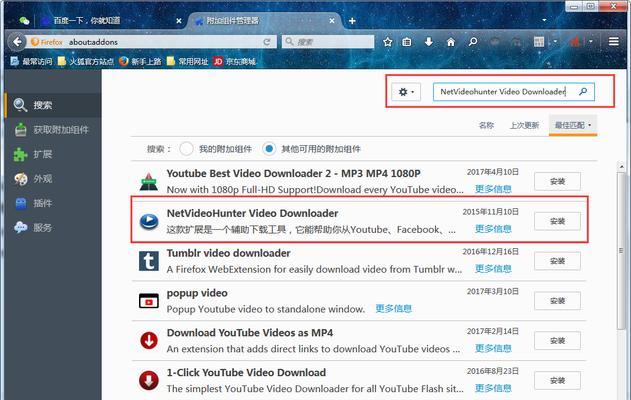Image resolution: width=631 pixels, height=400 pixels.
Task: Open 更多信息 link for popup video
Action: (x=394, y=309)
